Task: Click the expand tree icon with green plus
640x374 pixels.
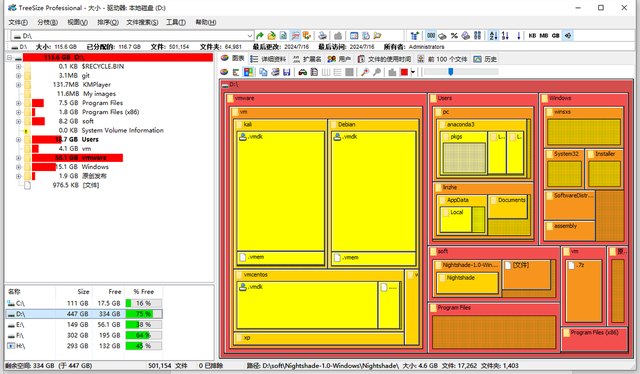Action: tap(415, 36)
